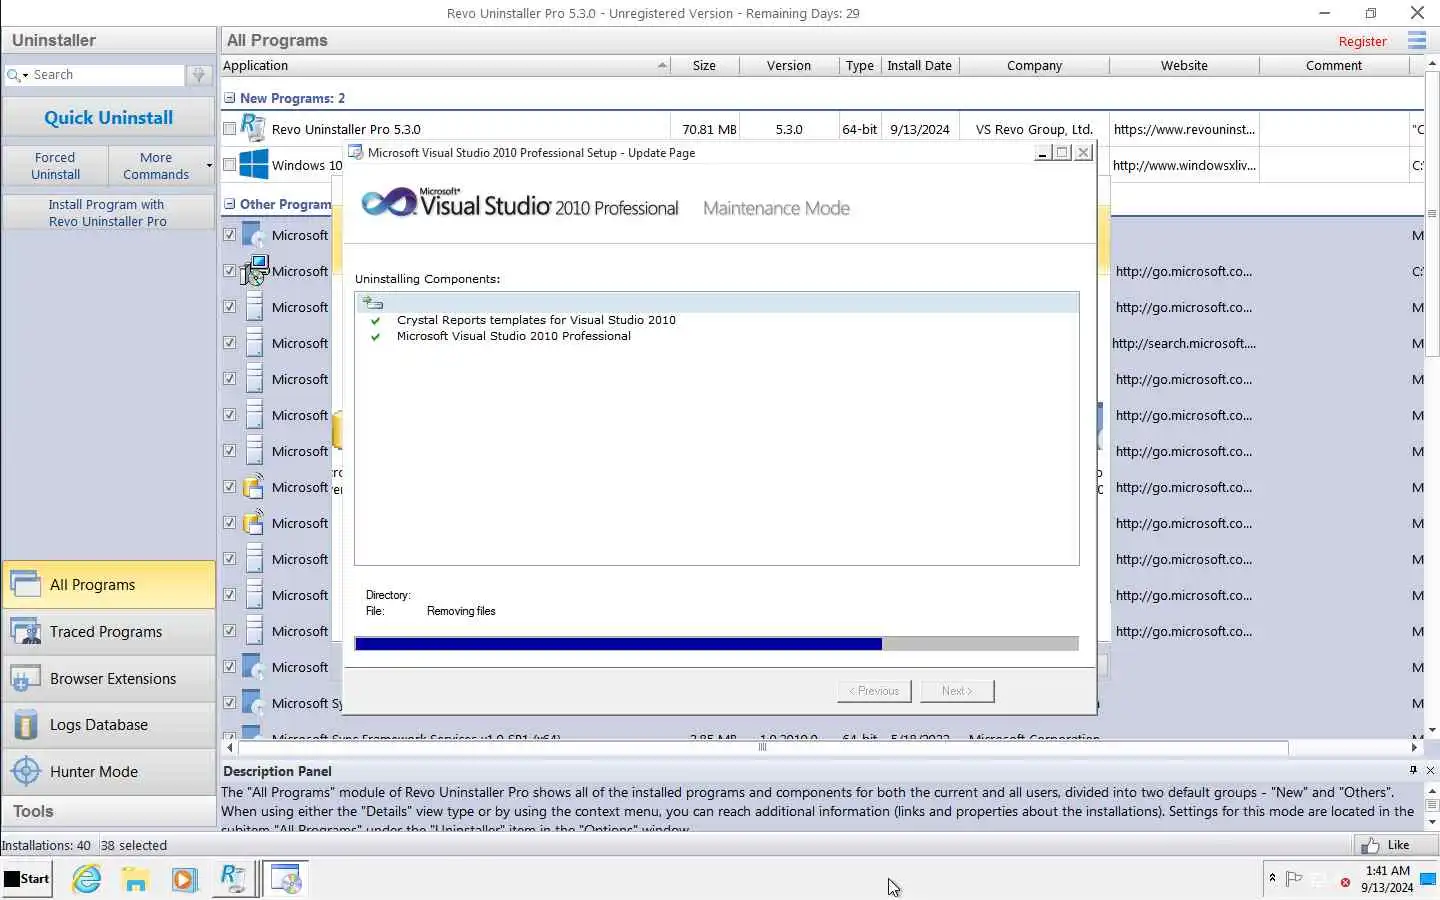
Task: Open the Browser Extensions module icon
Action: pyautogui.click(x=25, y=678)
